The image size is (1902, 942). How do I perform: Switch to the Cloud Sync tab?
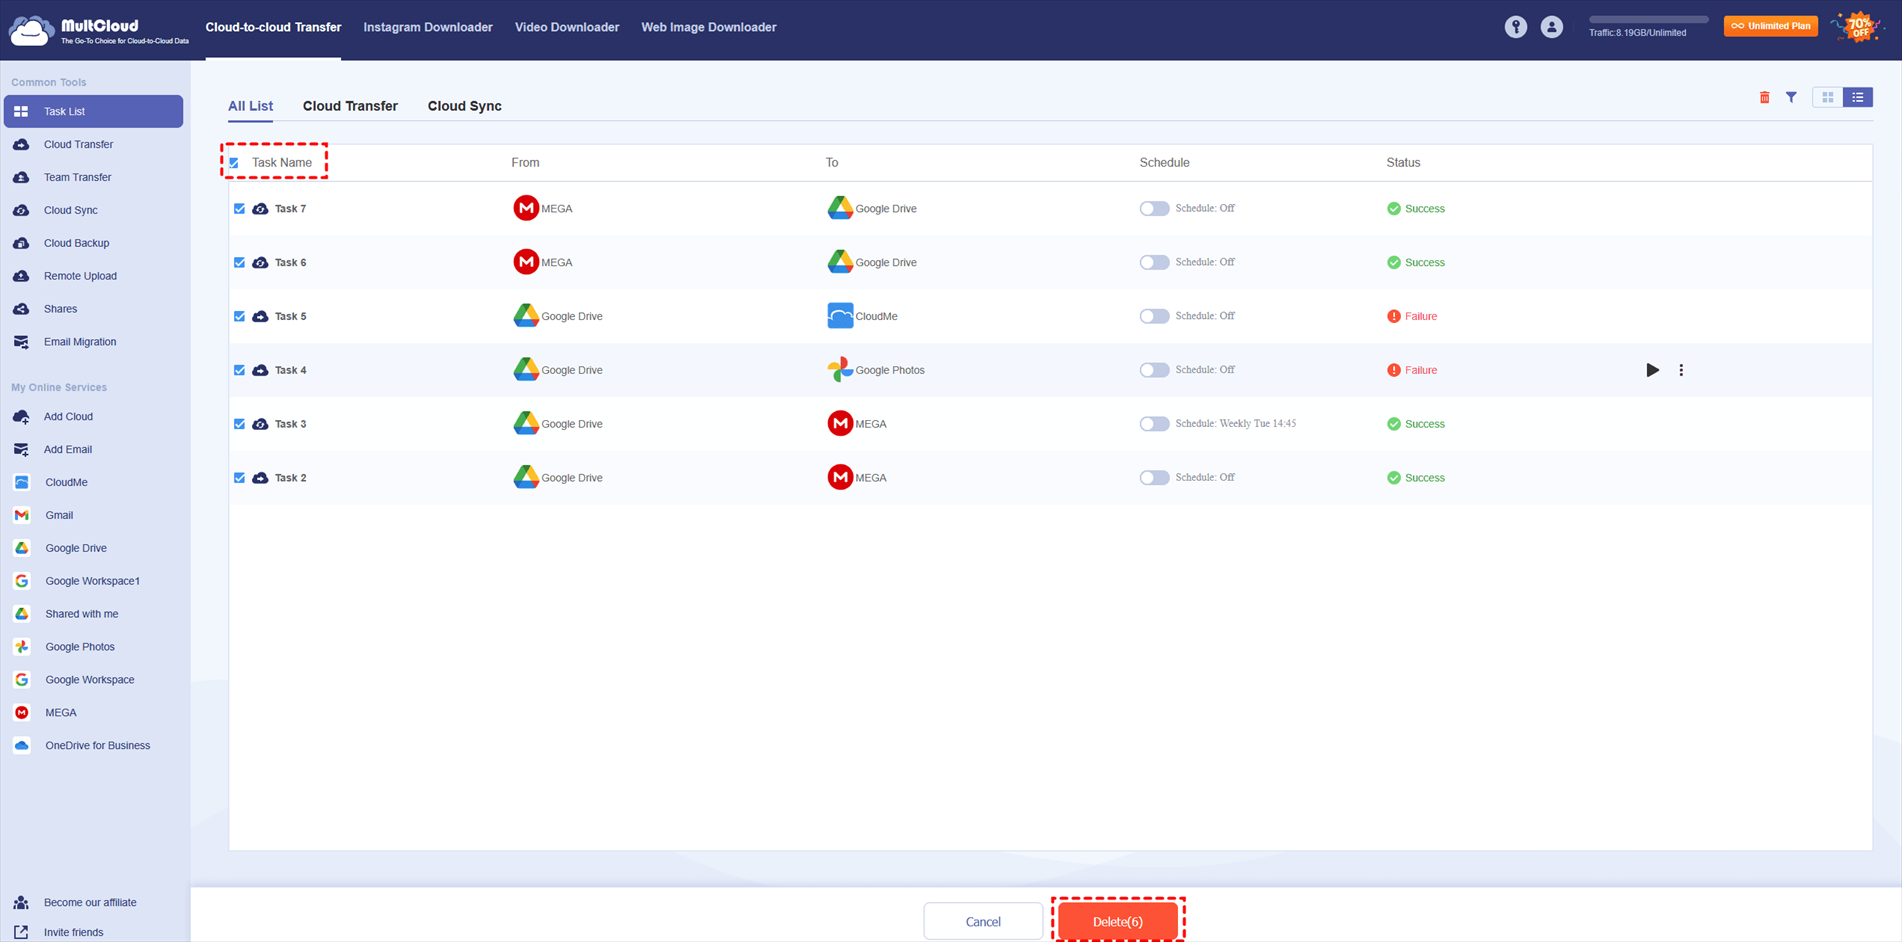click(464, 106)
